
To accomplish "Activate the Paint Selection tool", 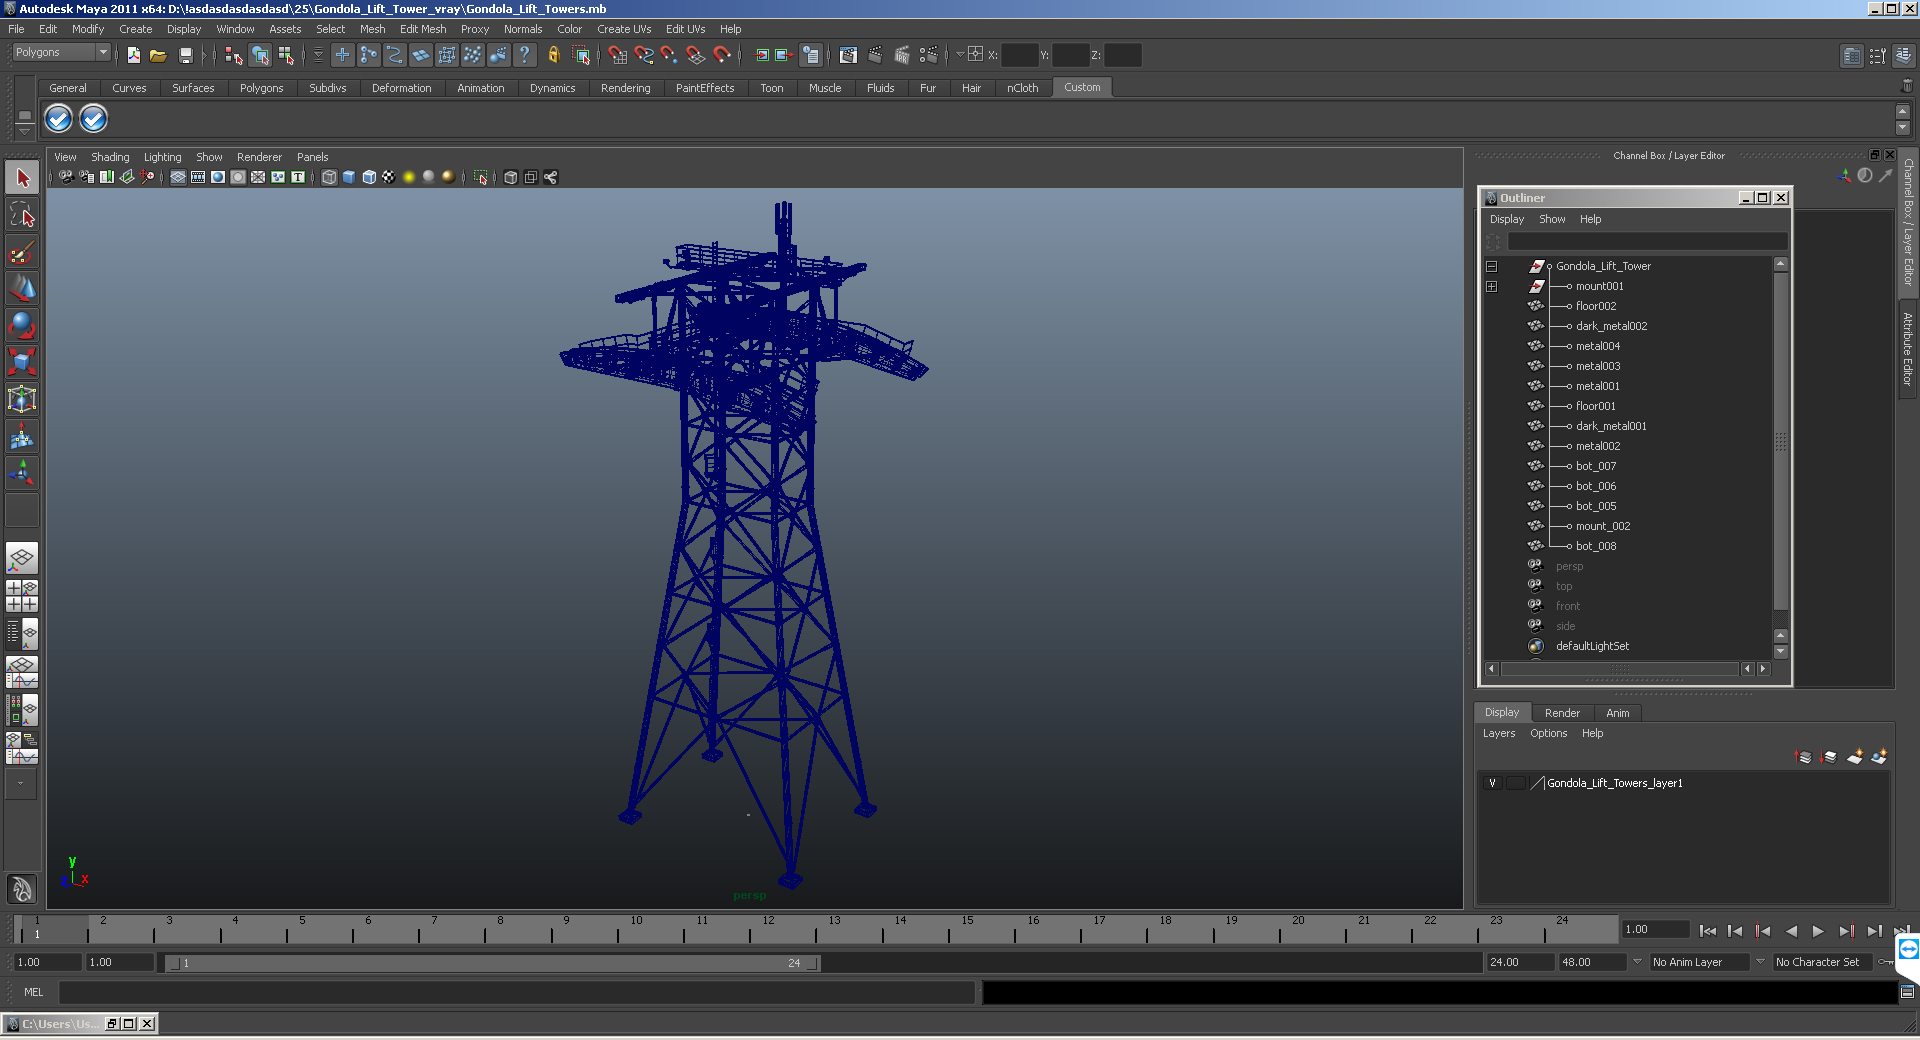I will coord(22,252).
